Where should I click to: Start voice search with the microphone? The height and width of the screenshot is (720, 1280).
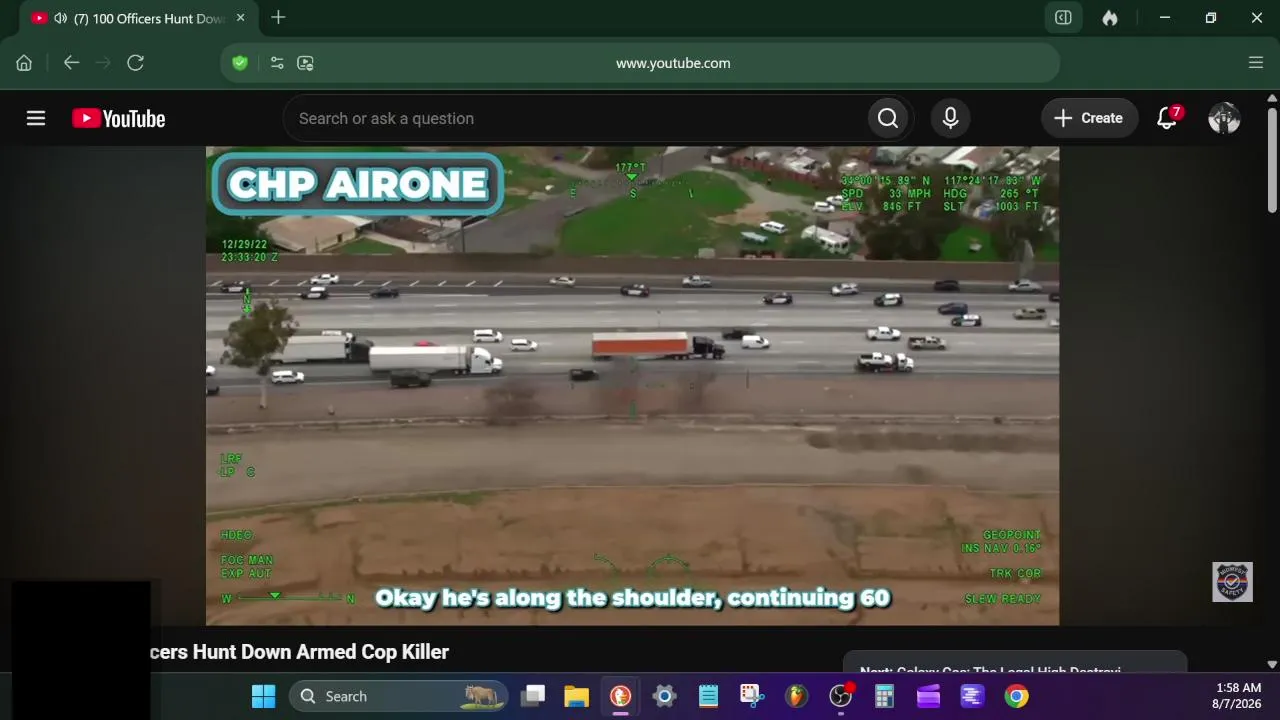point(950,118)
